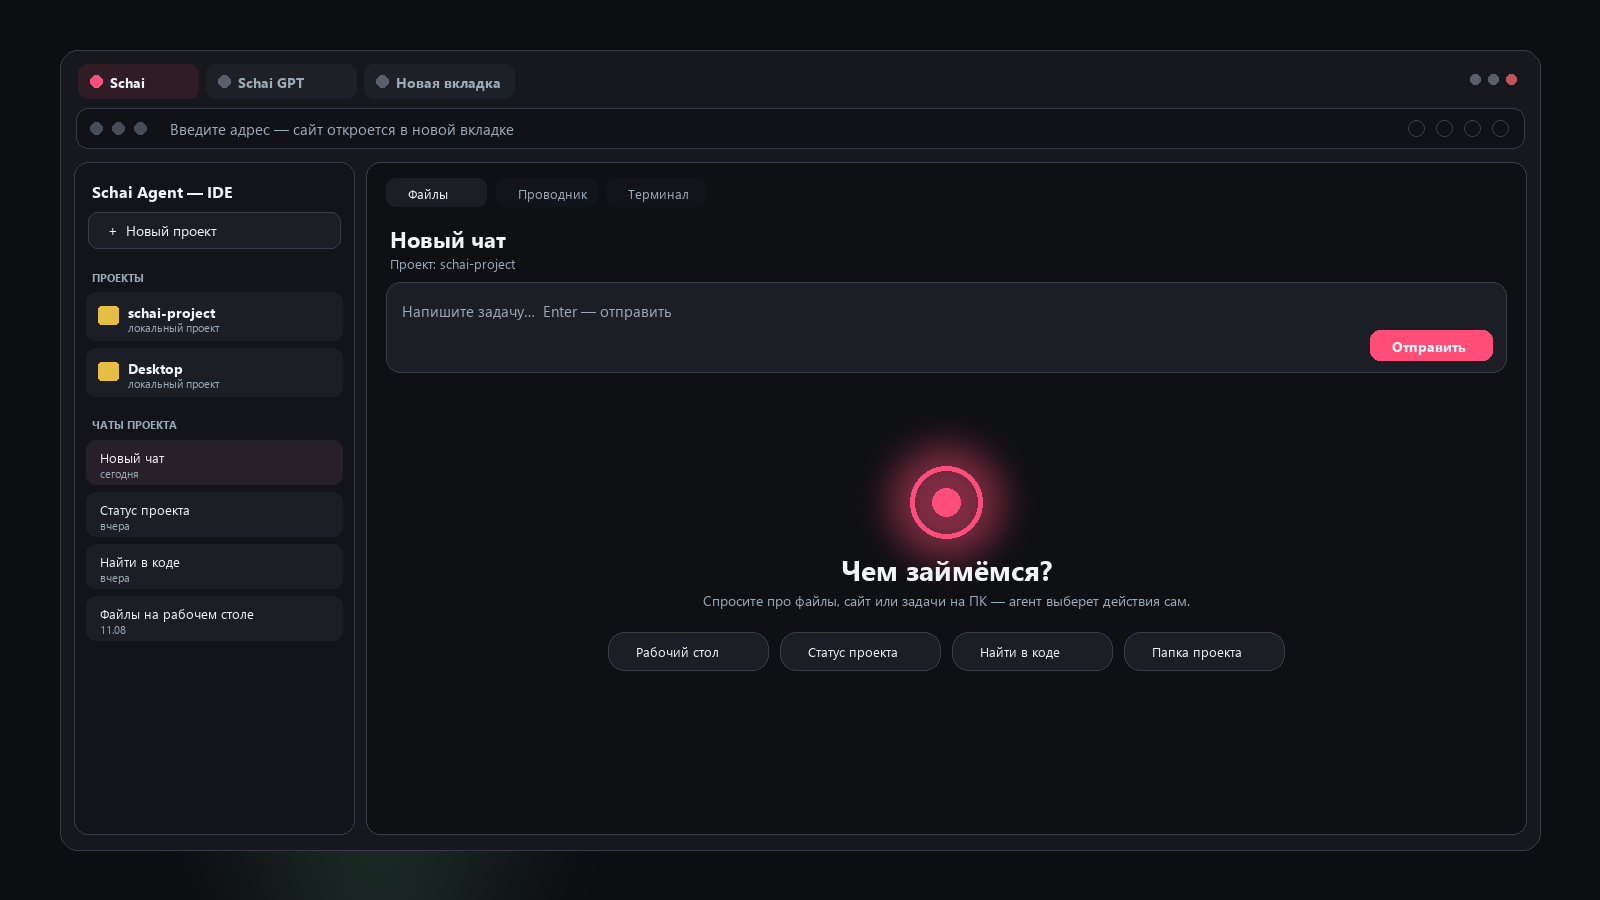1600x900 pixels.
Task: Open the Терминал tab
Action: tap(658, 194)
